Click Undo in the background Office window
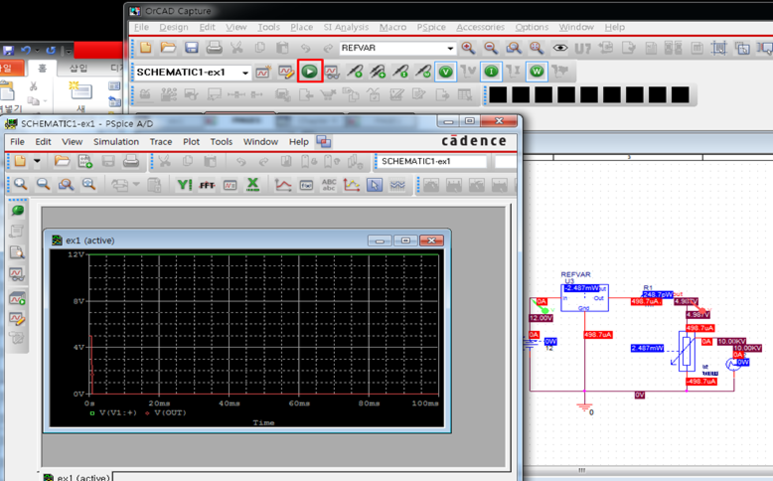773x481 pixels. [26, 50]
